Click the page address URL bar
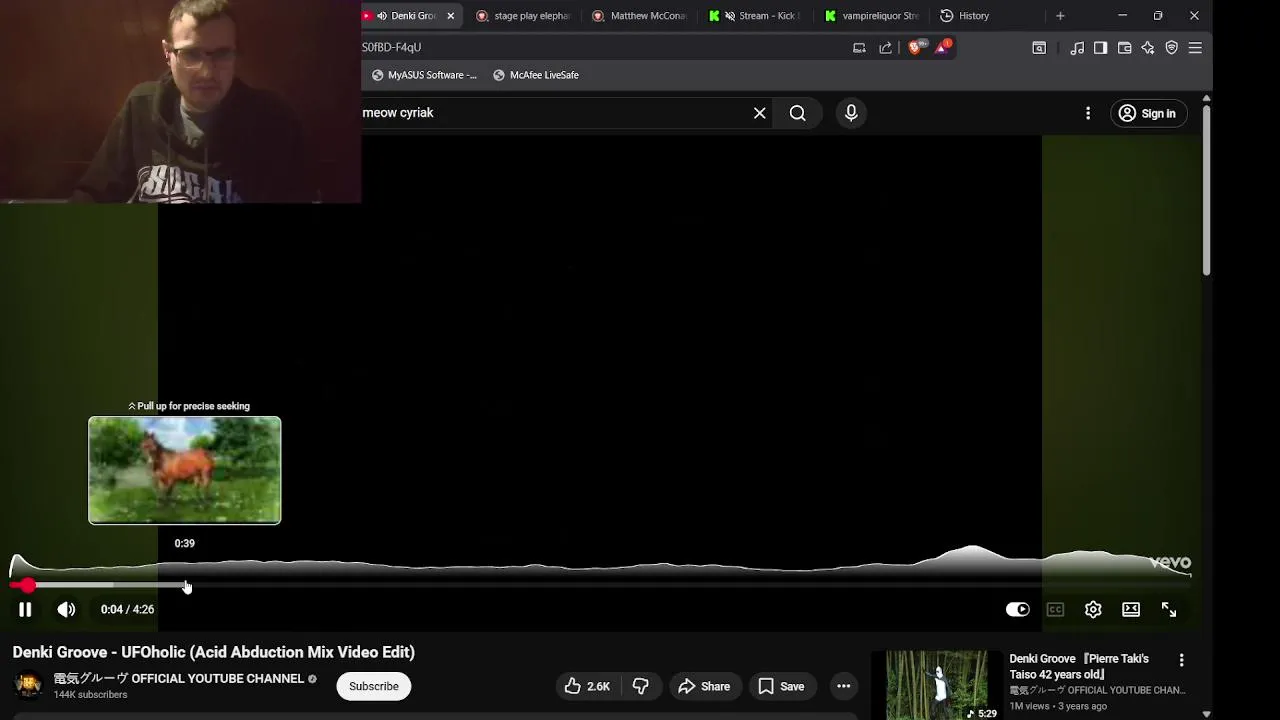This screenshot has height=720, width=1280. pos(600,47)
